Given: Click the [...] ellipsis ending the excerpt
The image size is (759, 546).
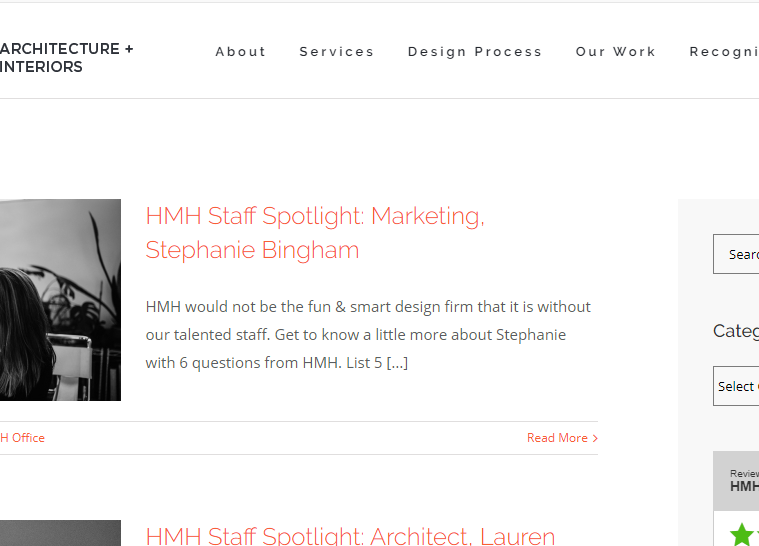Looking at the screenshot, I should (397, 363).
